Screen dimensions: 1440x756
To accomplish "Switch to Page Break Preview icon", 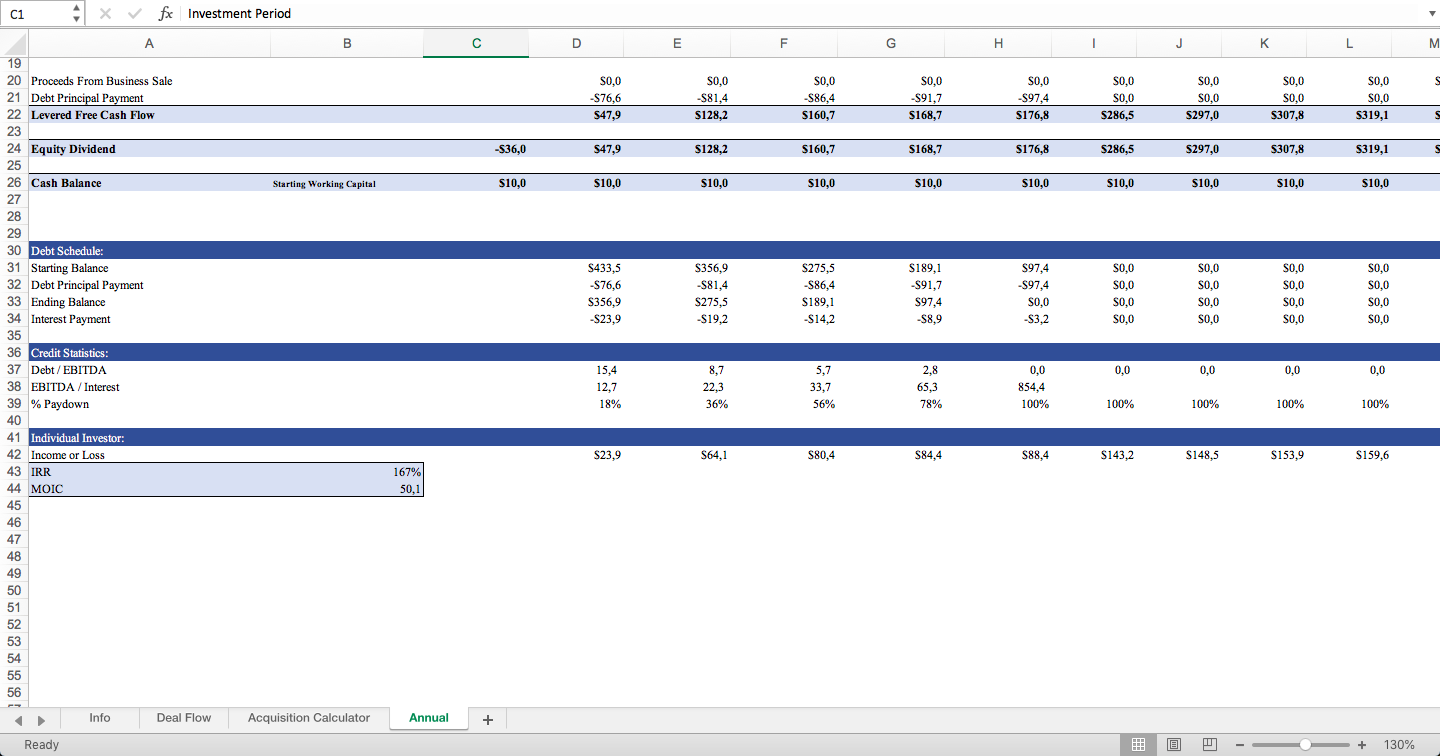I will click(1209, 744).
